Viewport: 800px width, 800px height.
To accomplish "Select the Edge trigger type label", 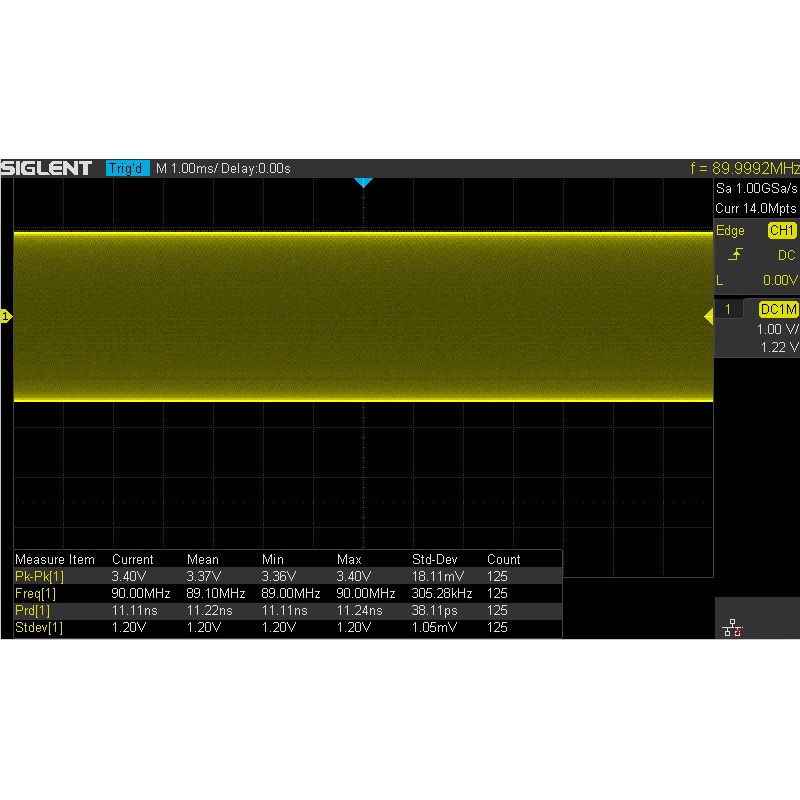I will click(x=729, y=231).
